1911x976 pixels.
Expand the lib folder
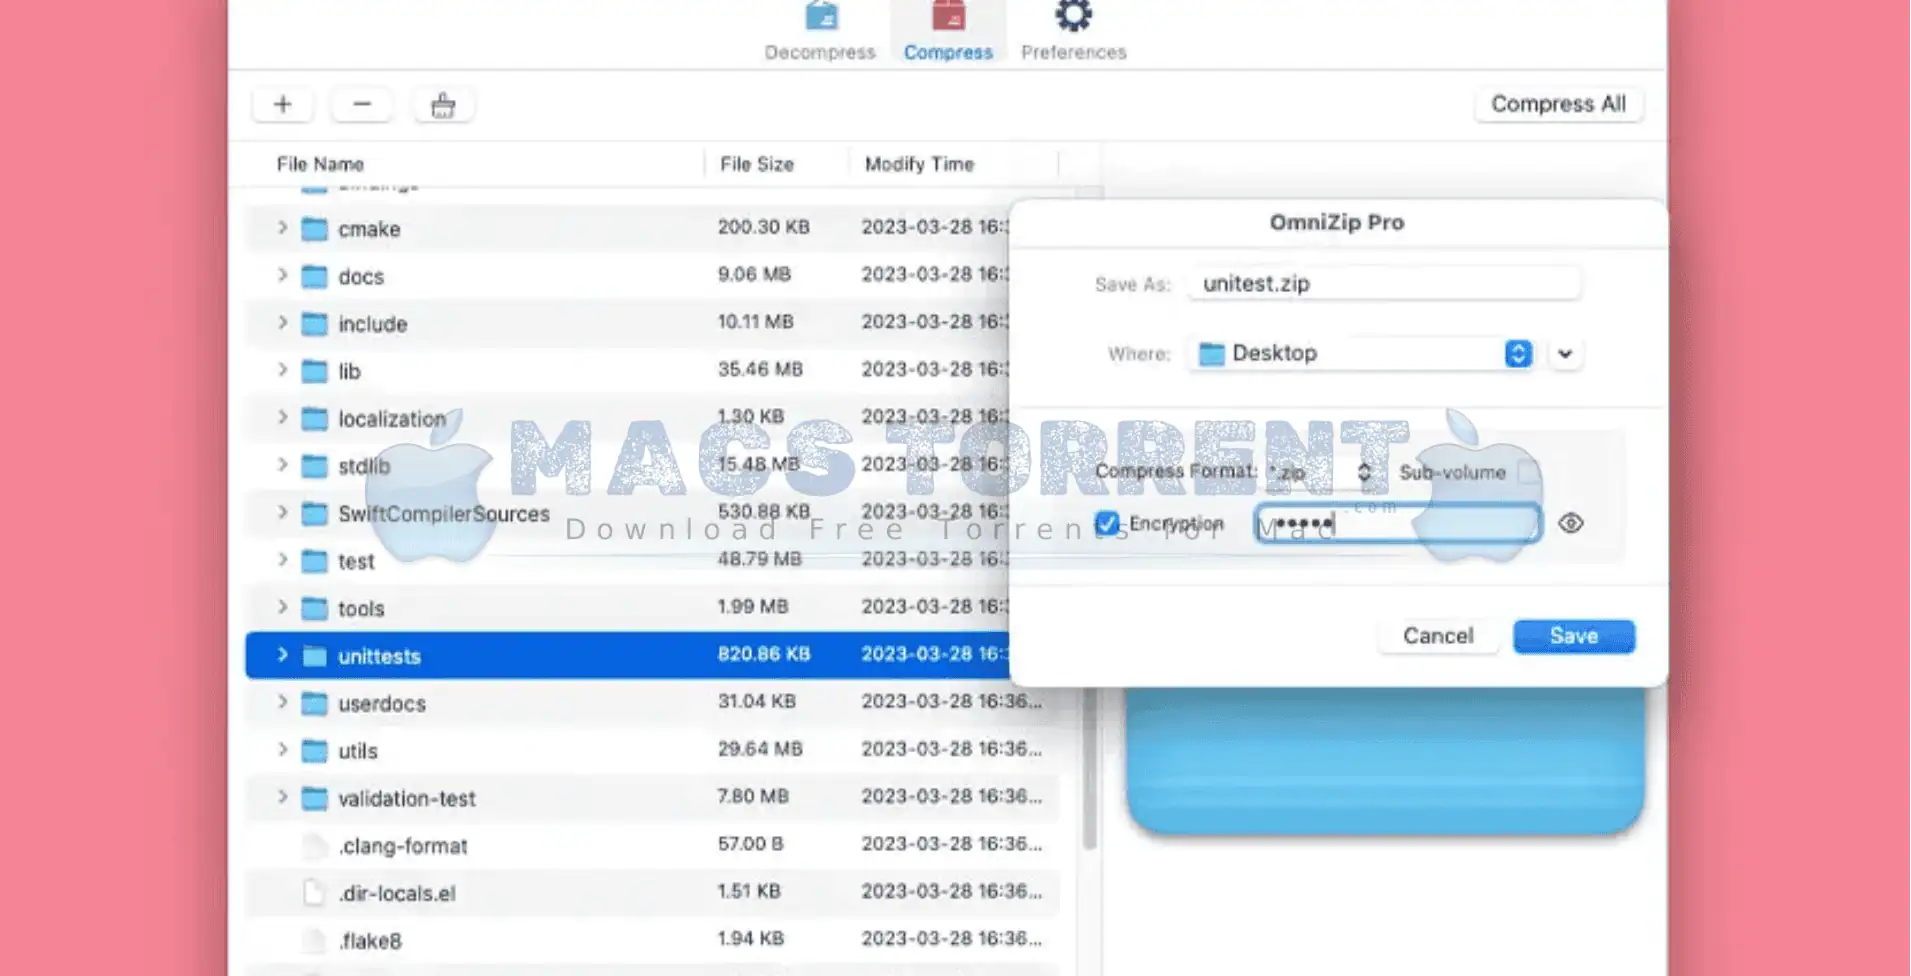282,370
